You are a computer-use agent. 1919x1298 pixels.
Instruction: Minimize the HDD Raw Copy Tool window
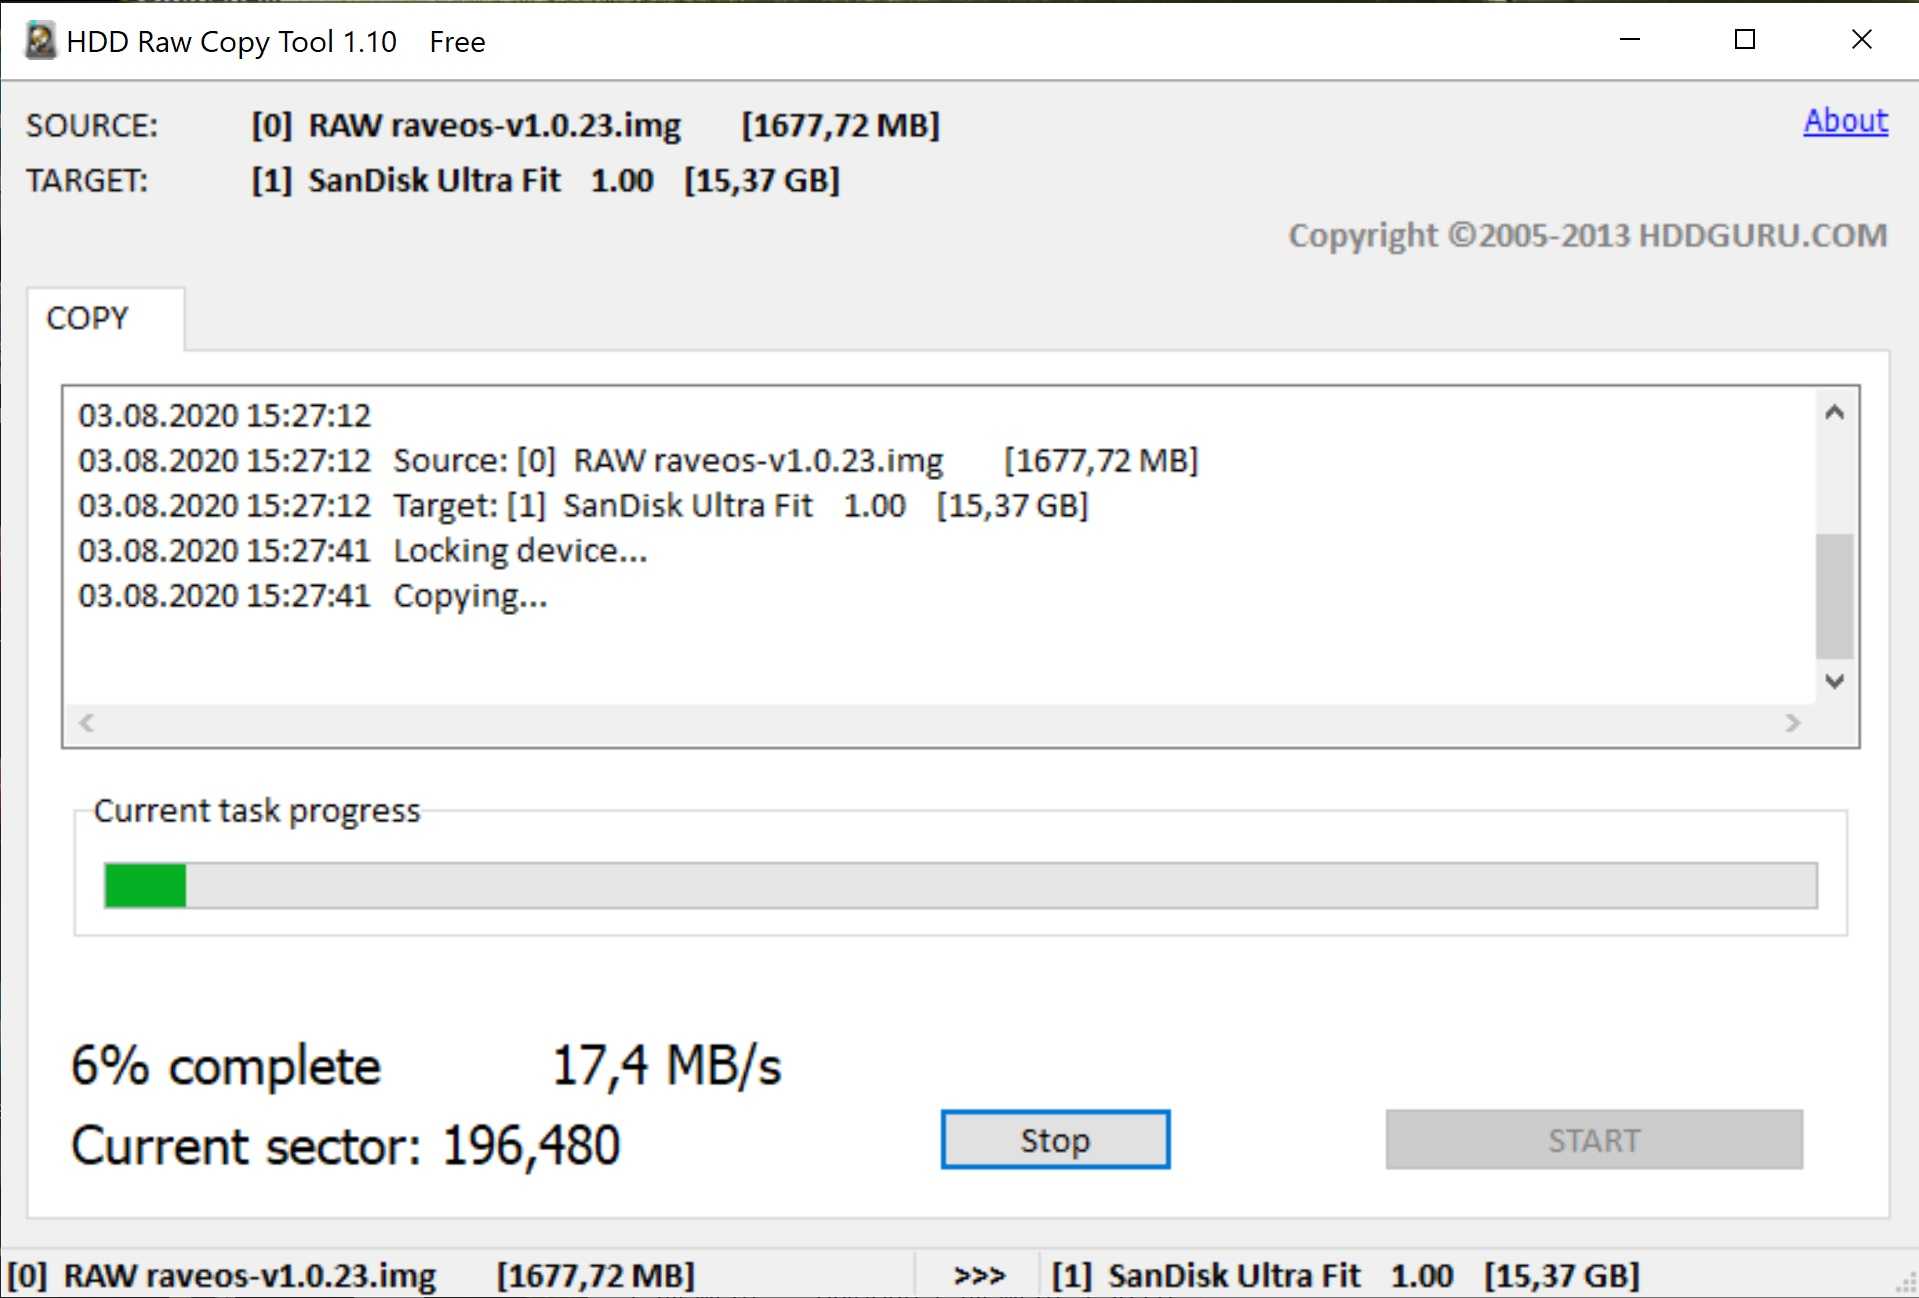pos(1630,40)
